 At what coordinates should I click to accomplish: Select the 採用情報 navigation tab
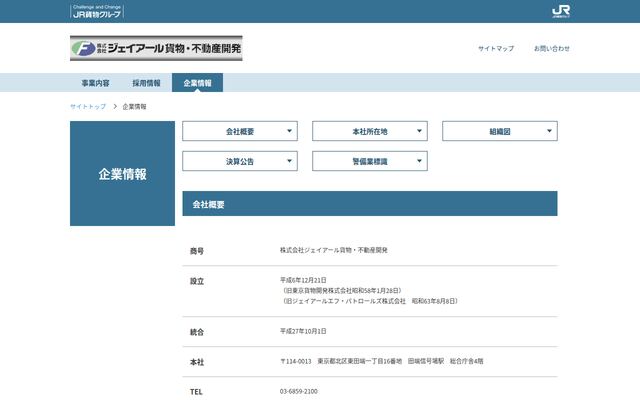147,83
